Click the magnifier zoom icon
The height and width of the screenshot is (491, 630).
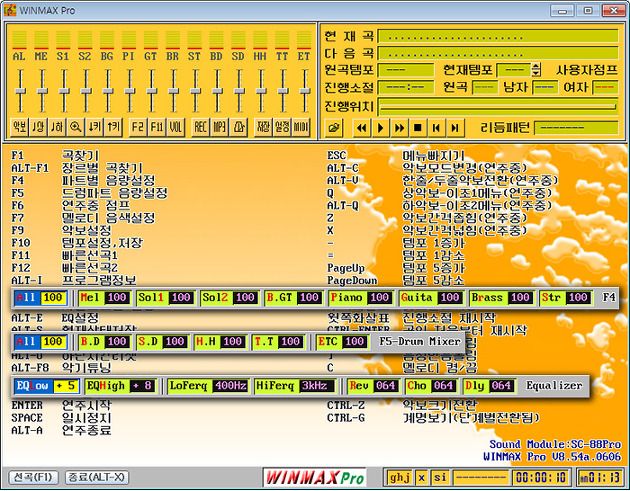click(76, 127)
